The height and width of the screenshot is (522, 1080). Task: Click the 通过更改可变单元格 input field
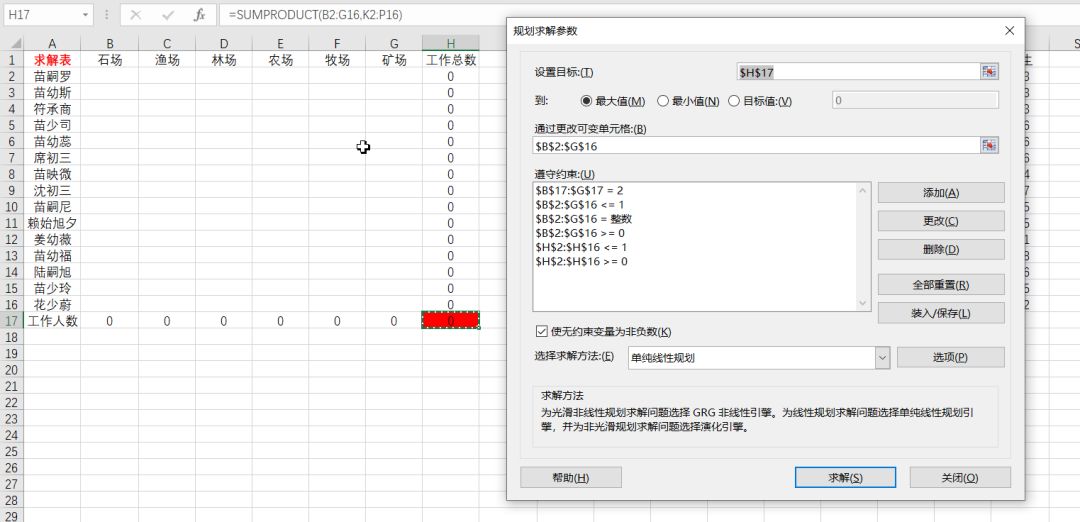coord(756,145)
